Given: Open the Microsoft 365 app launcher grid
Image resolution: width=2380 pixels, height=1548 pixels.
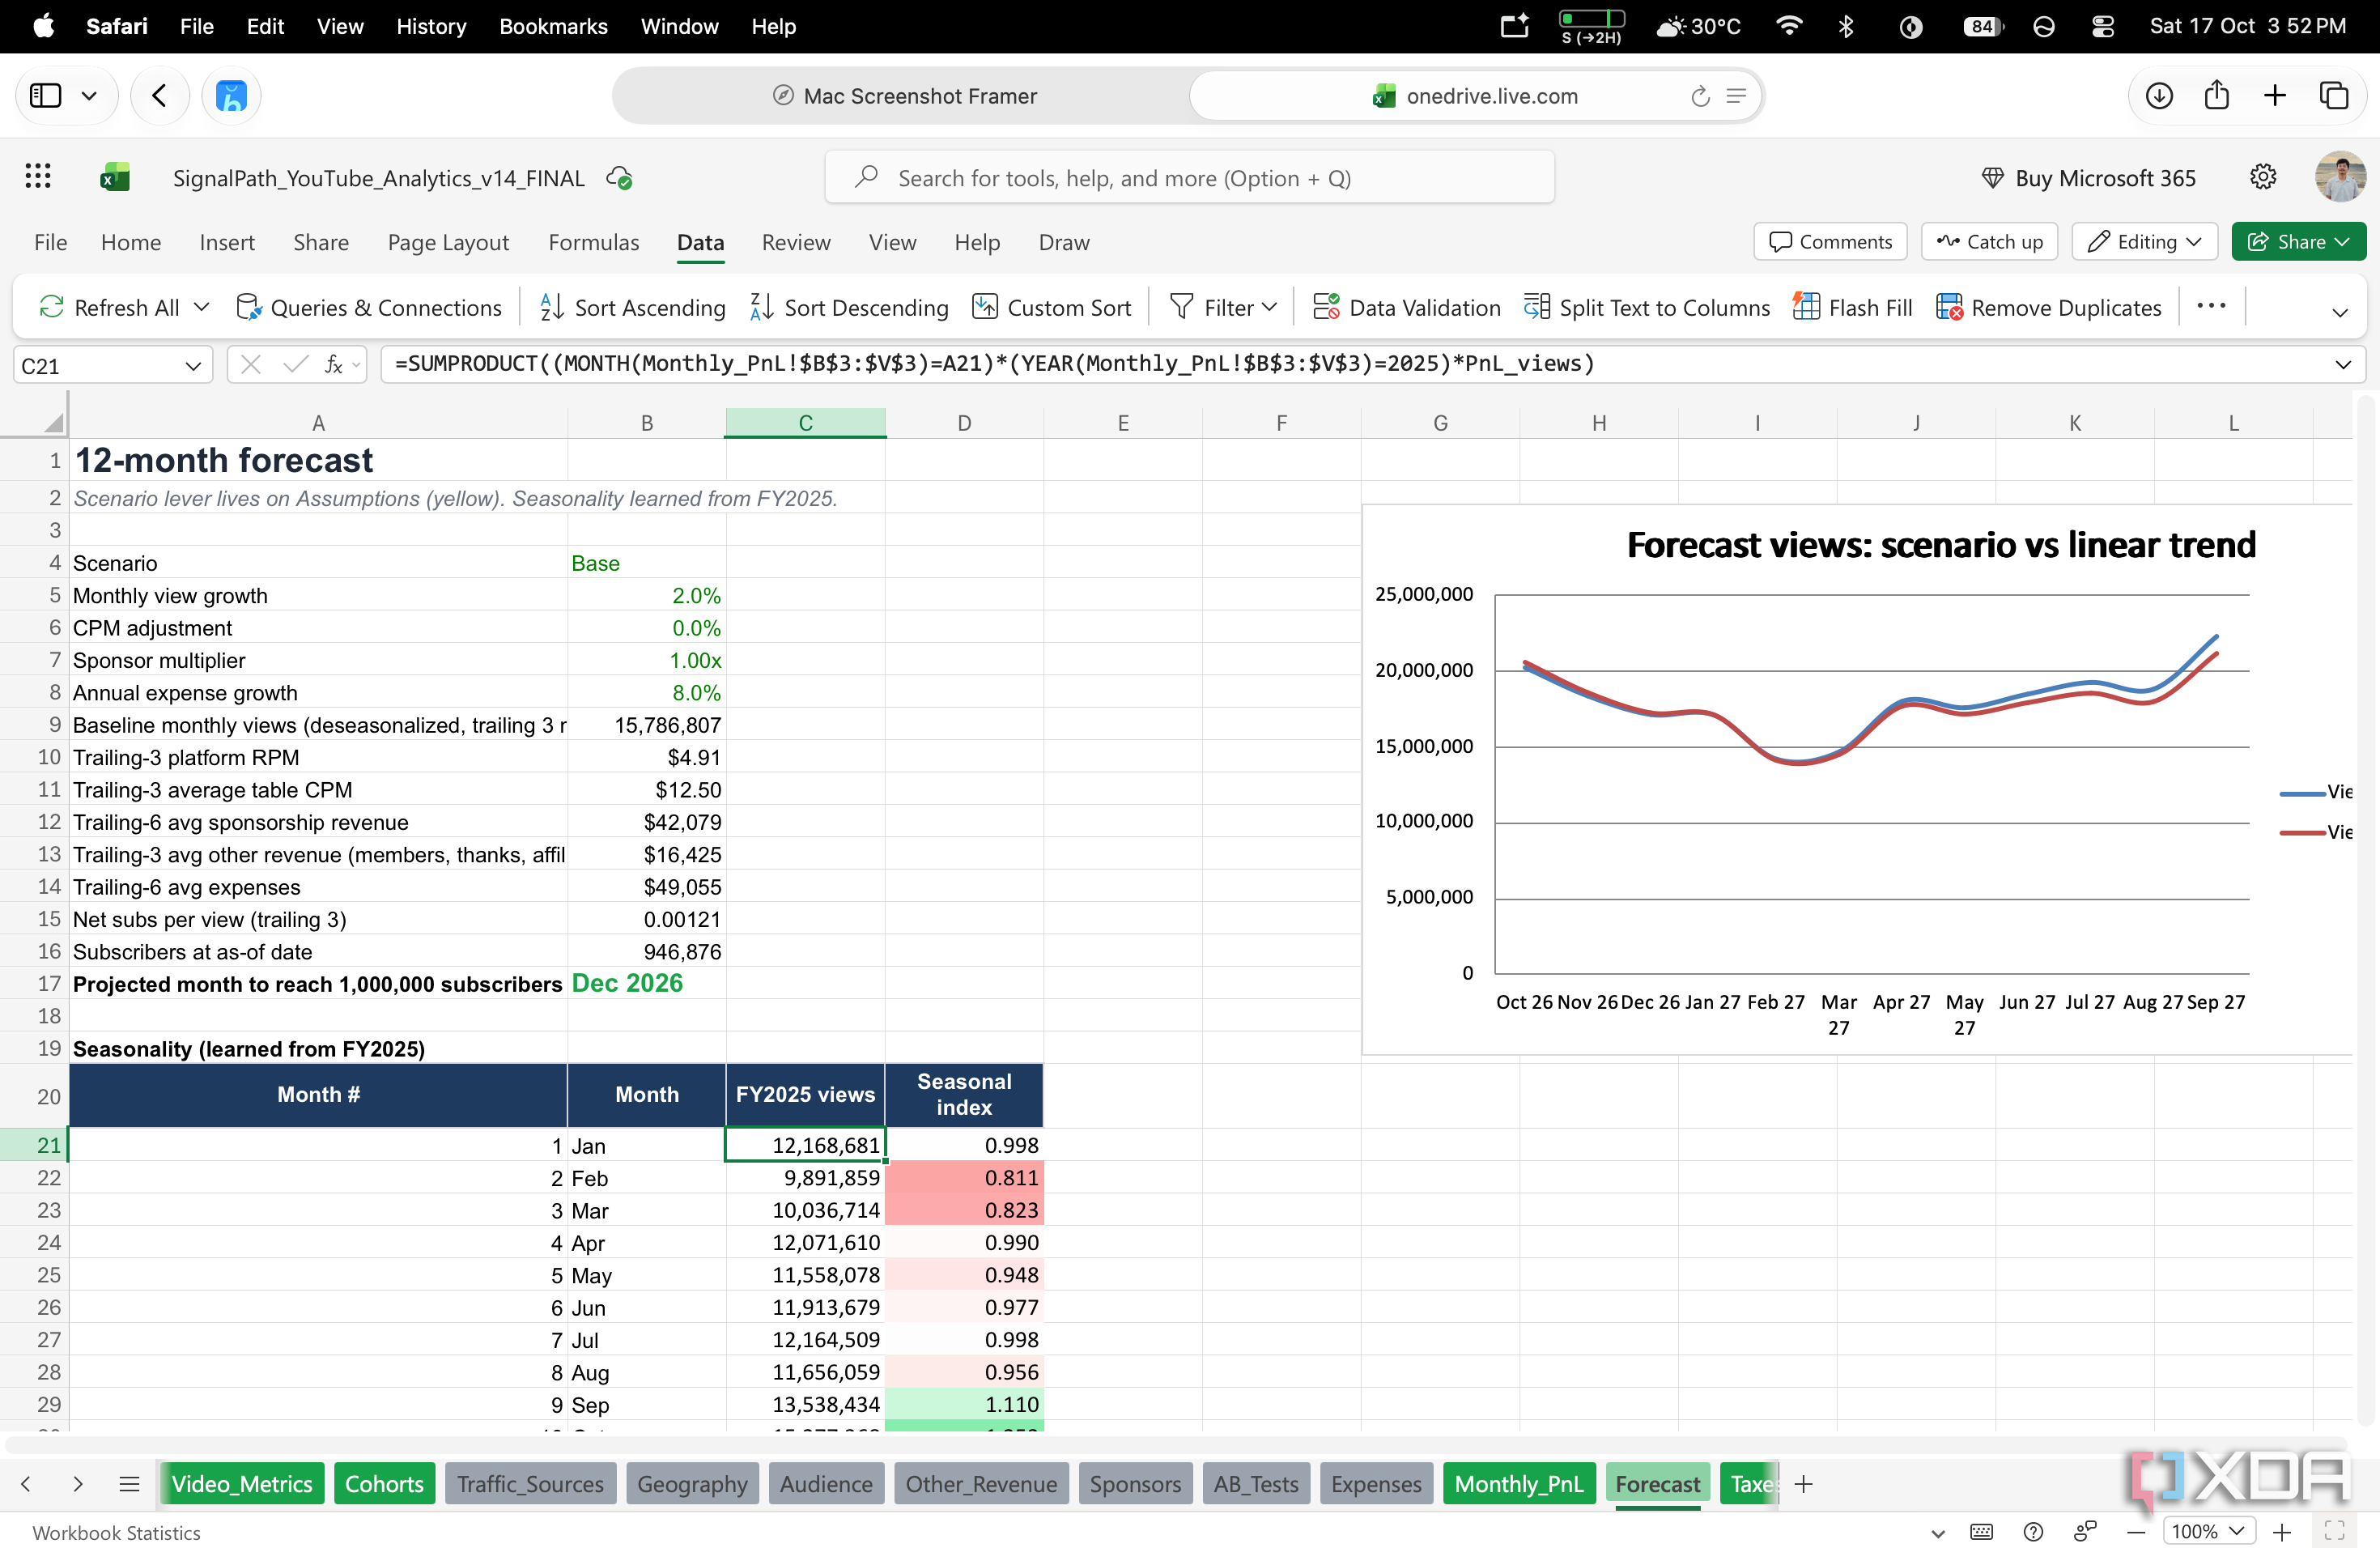Looking at the screenshot, I should tap(38, 177).
